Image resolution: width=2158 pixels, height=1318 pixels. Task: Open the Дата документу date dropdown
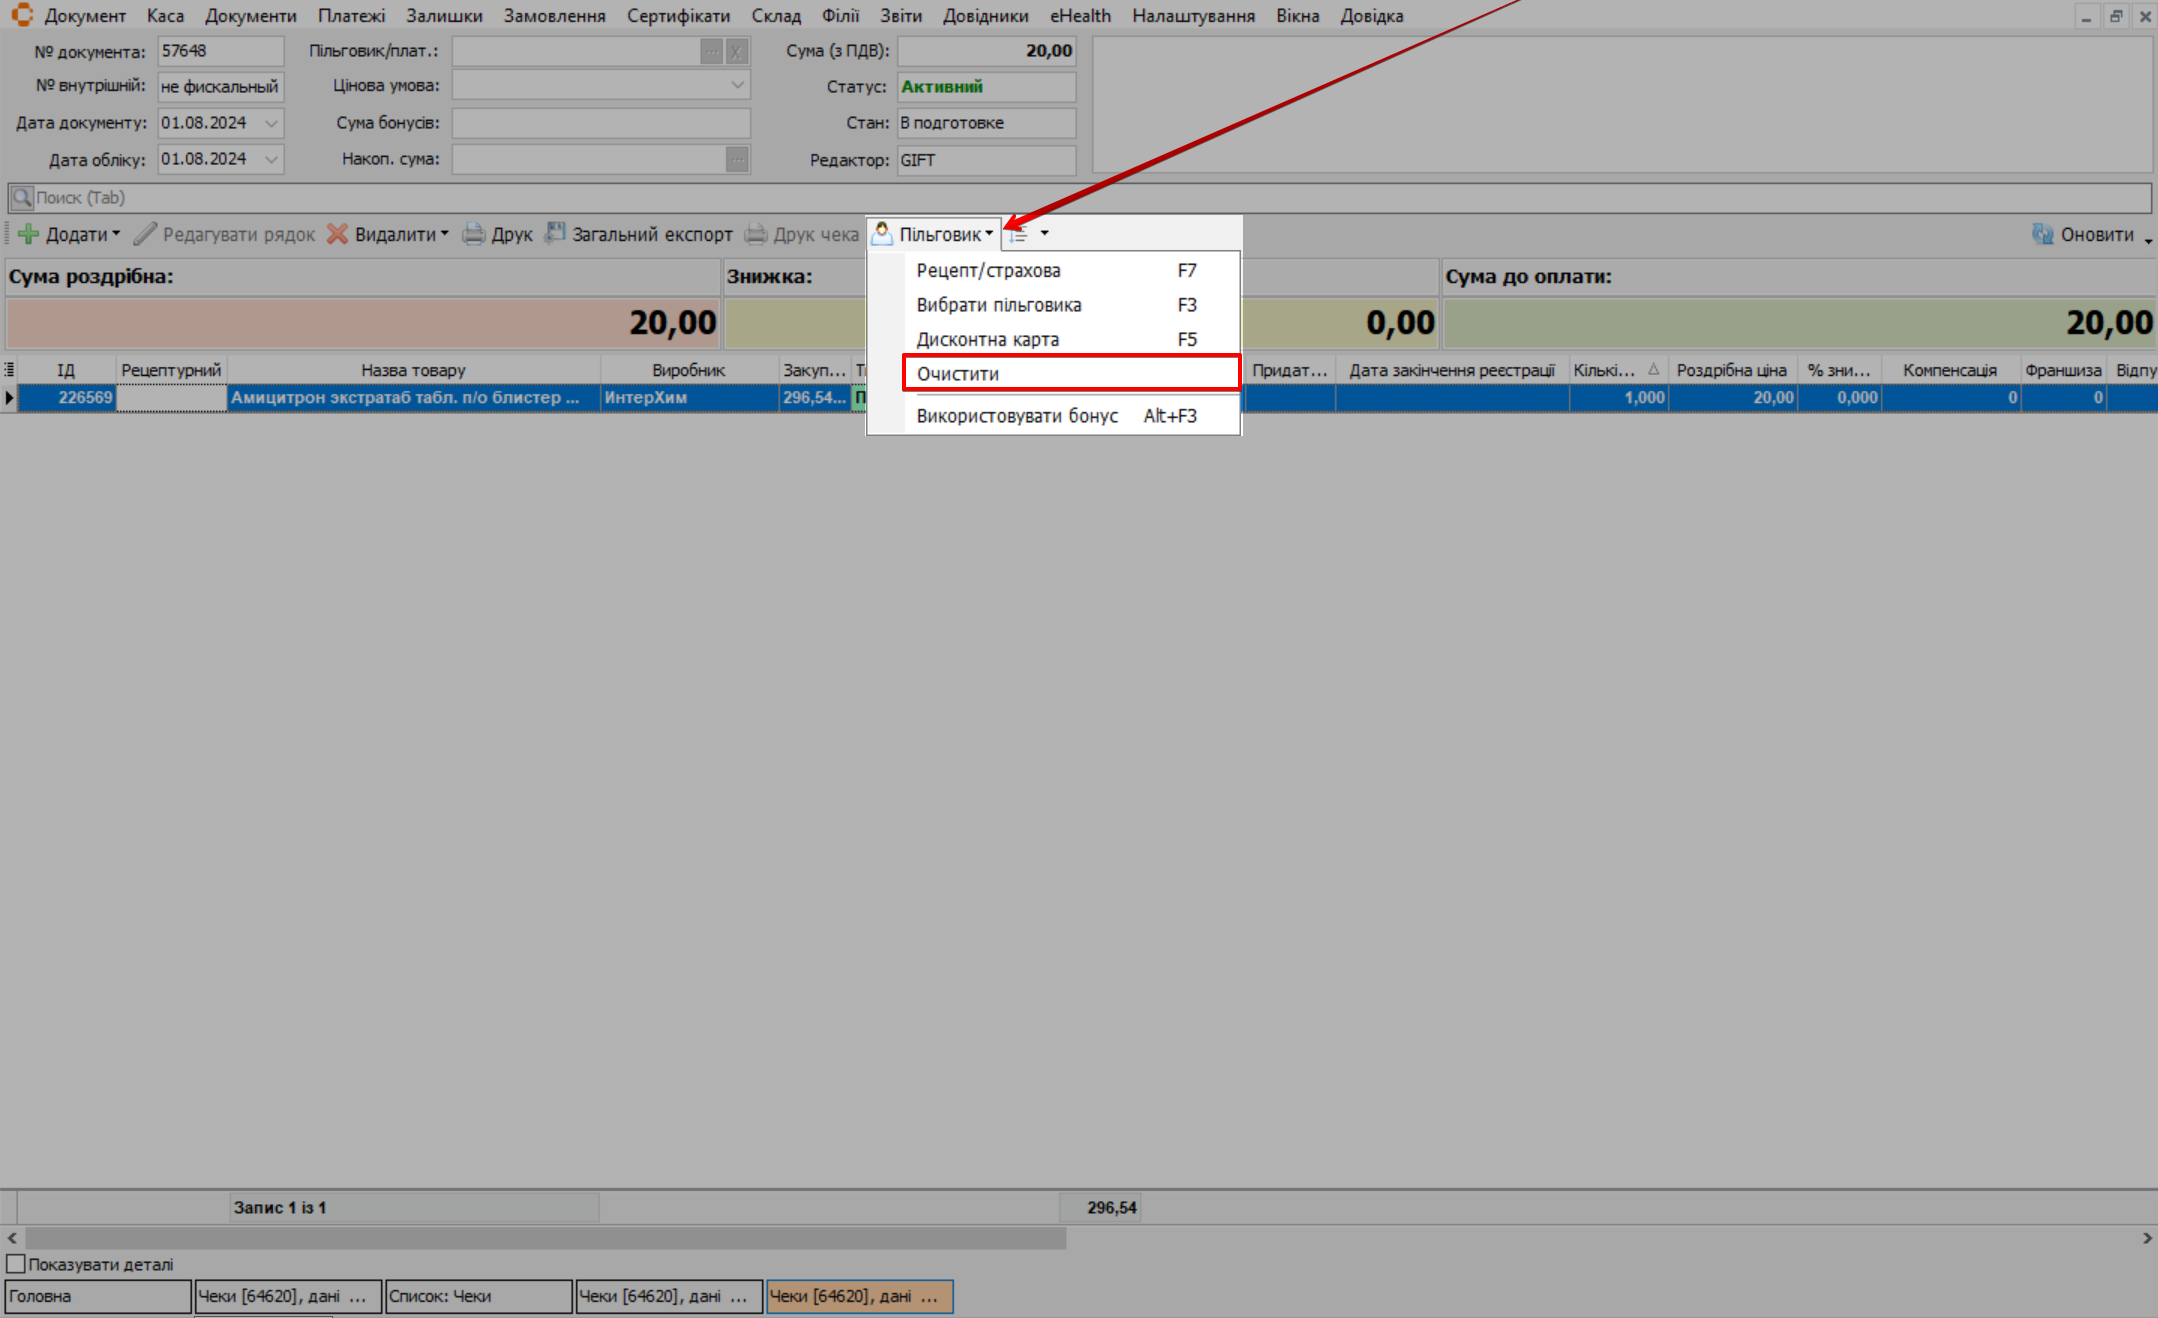click(x=271, y=123)
